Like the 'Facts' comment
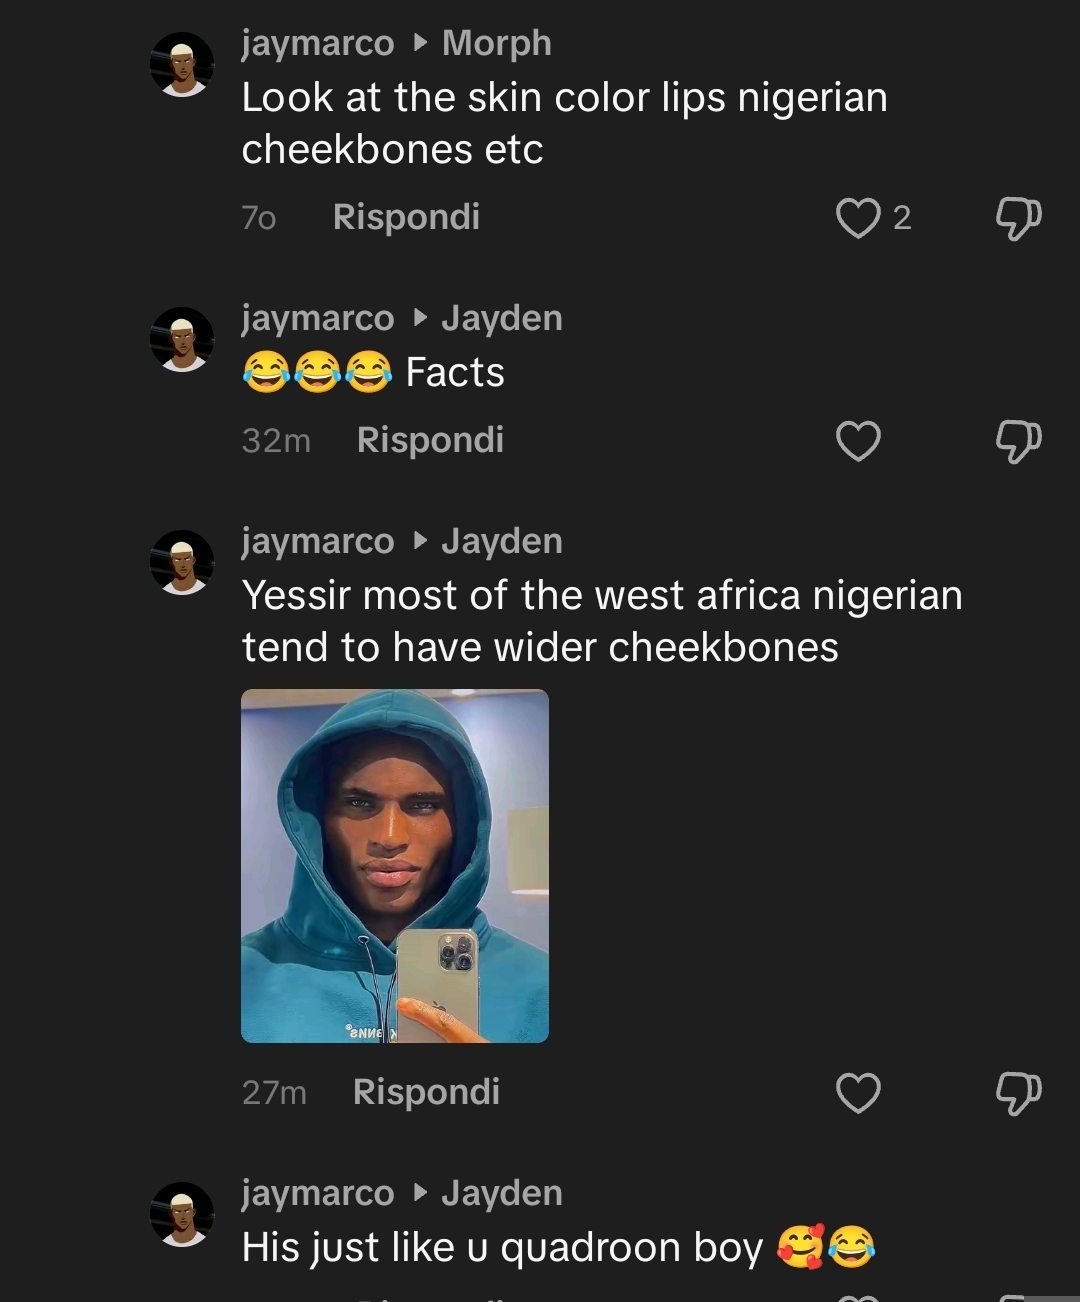Screen dimensions: 1080x1302 coord(858,441)
